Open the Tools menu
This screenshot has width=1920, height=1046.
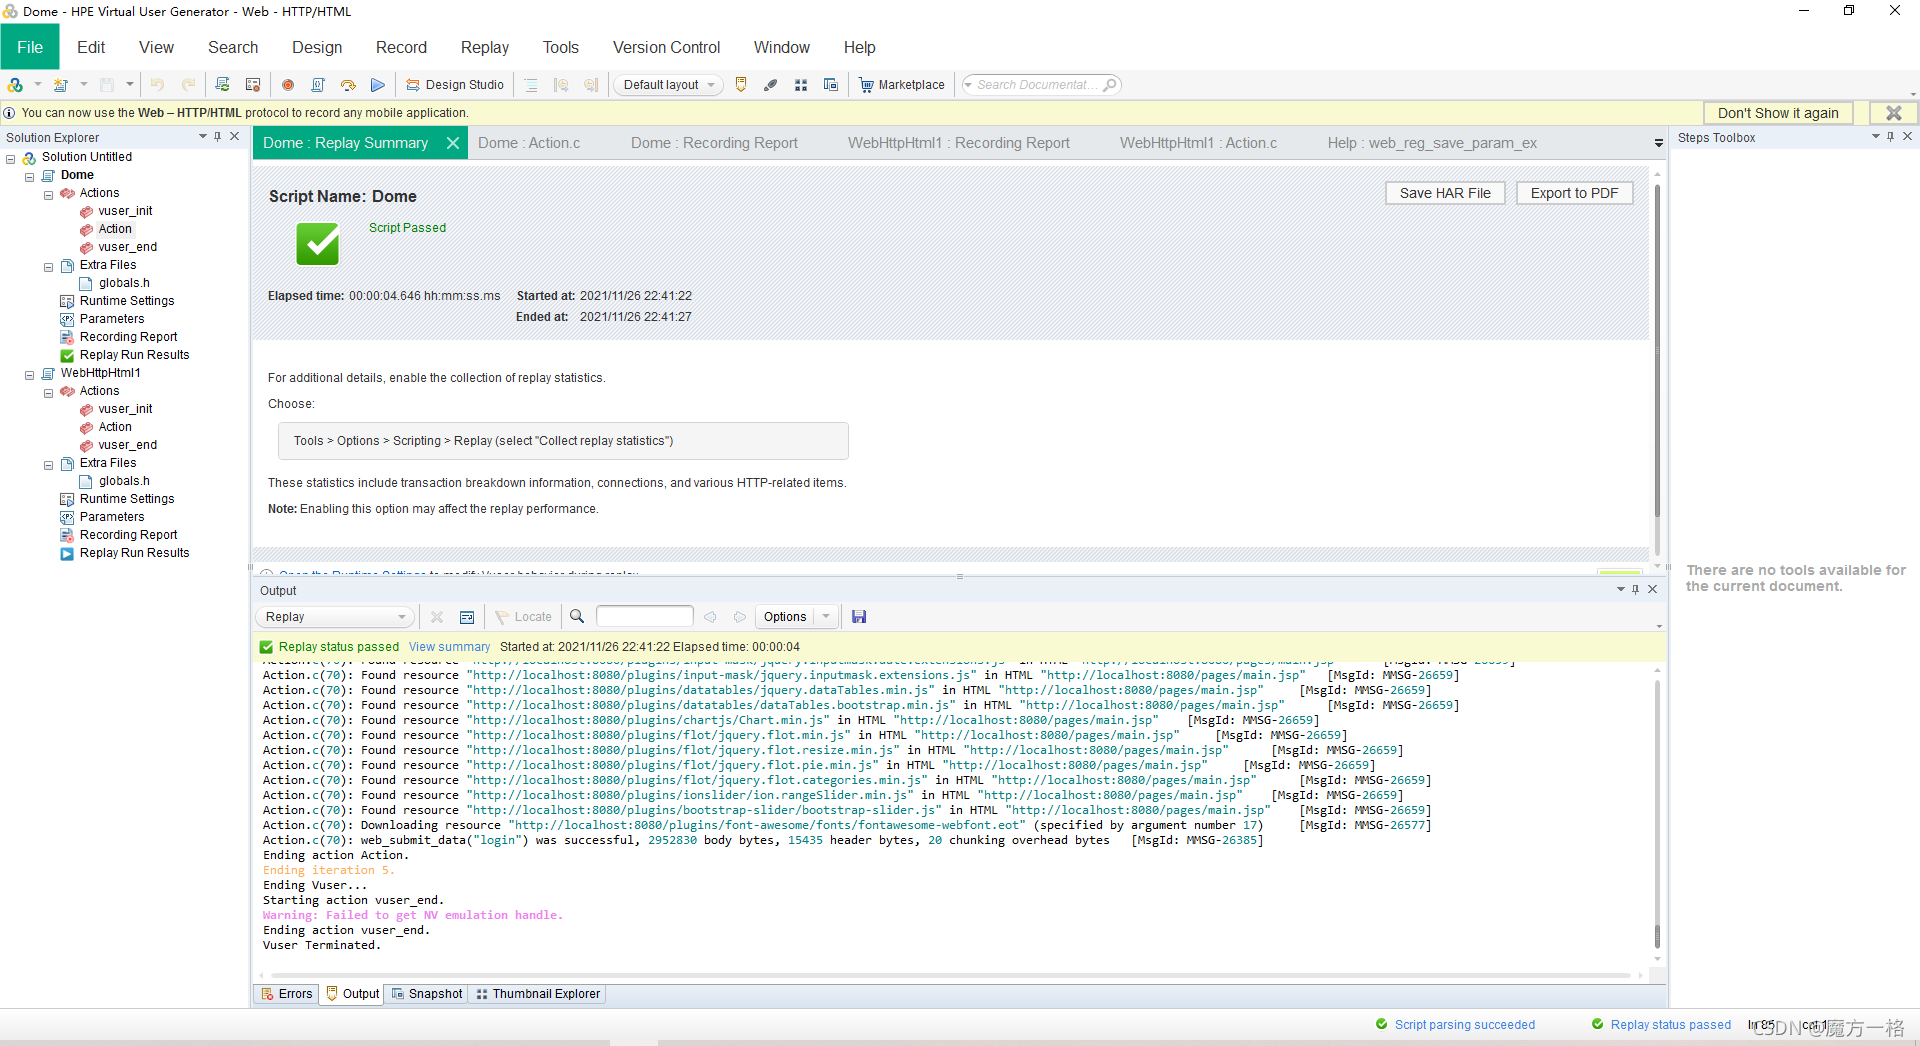[561, 47]
